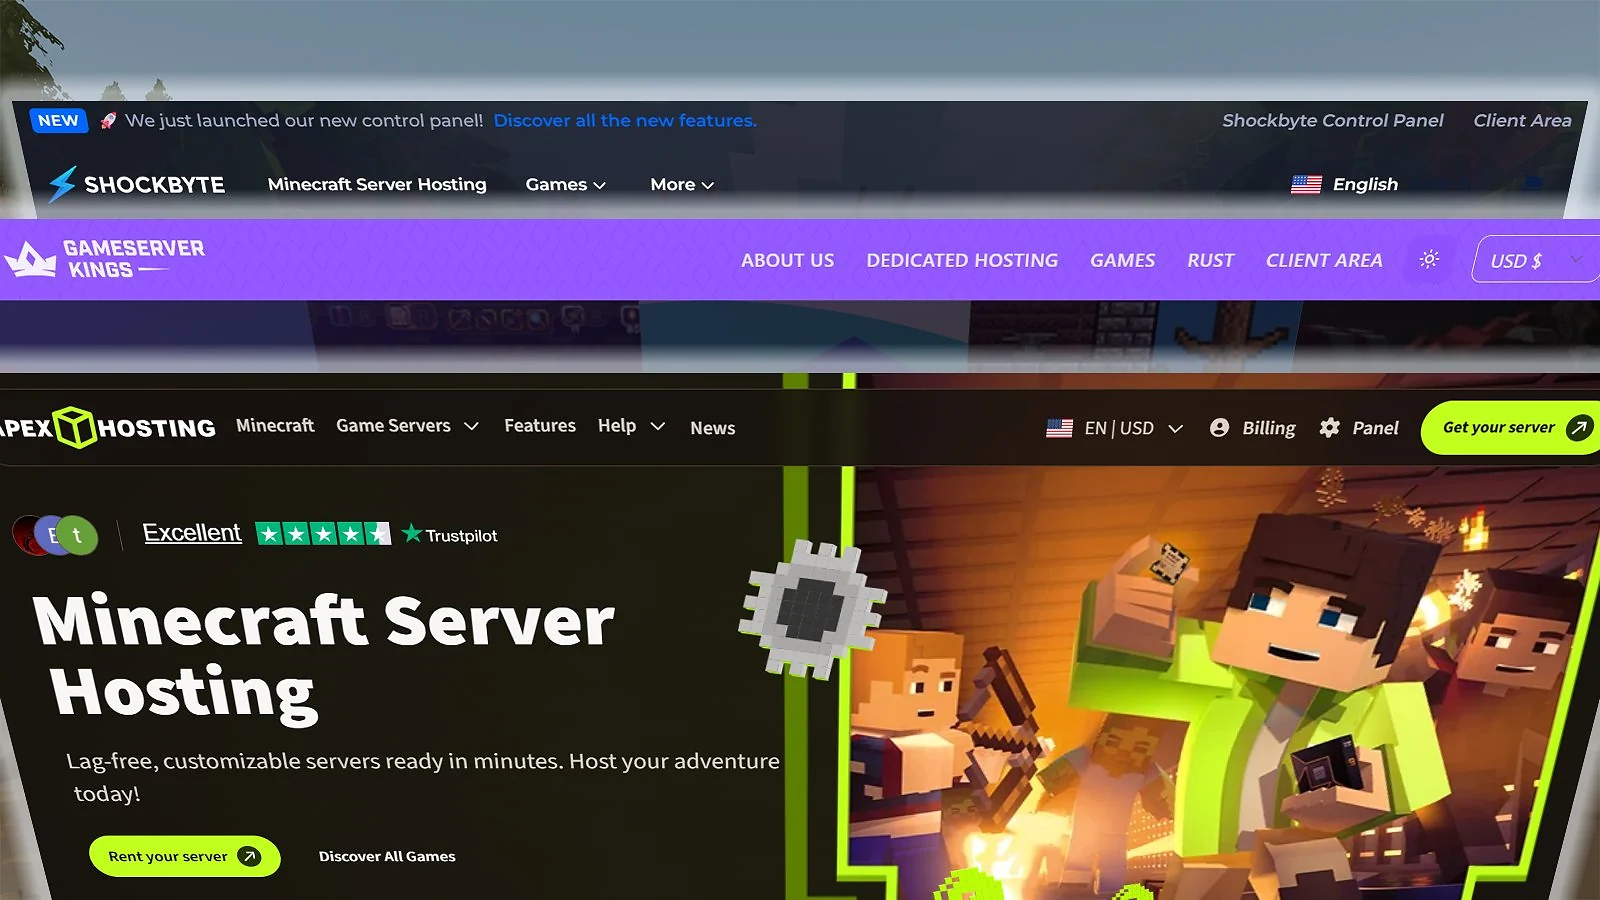Open Minecraft Server Hosting in Shockbyte nav
Image resolution: width=1600 pixels, height=900 pixels.
(x=377, y=184)
